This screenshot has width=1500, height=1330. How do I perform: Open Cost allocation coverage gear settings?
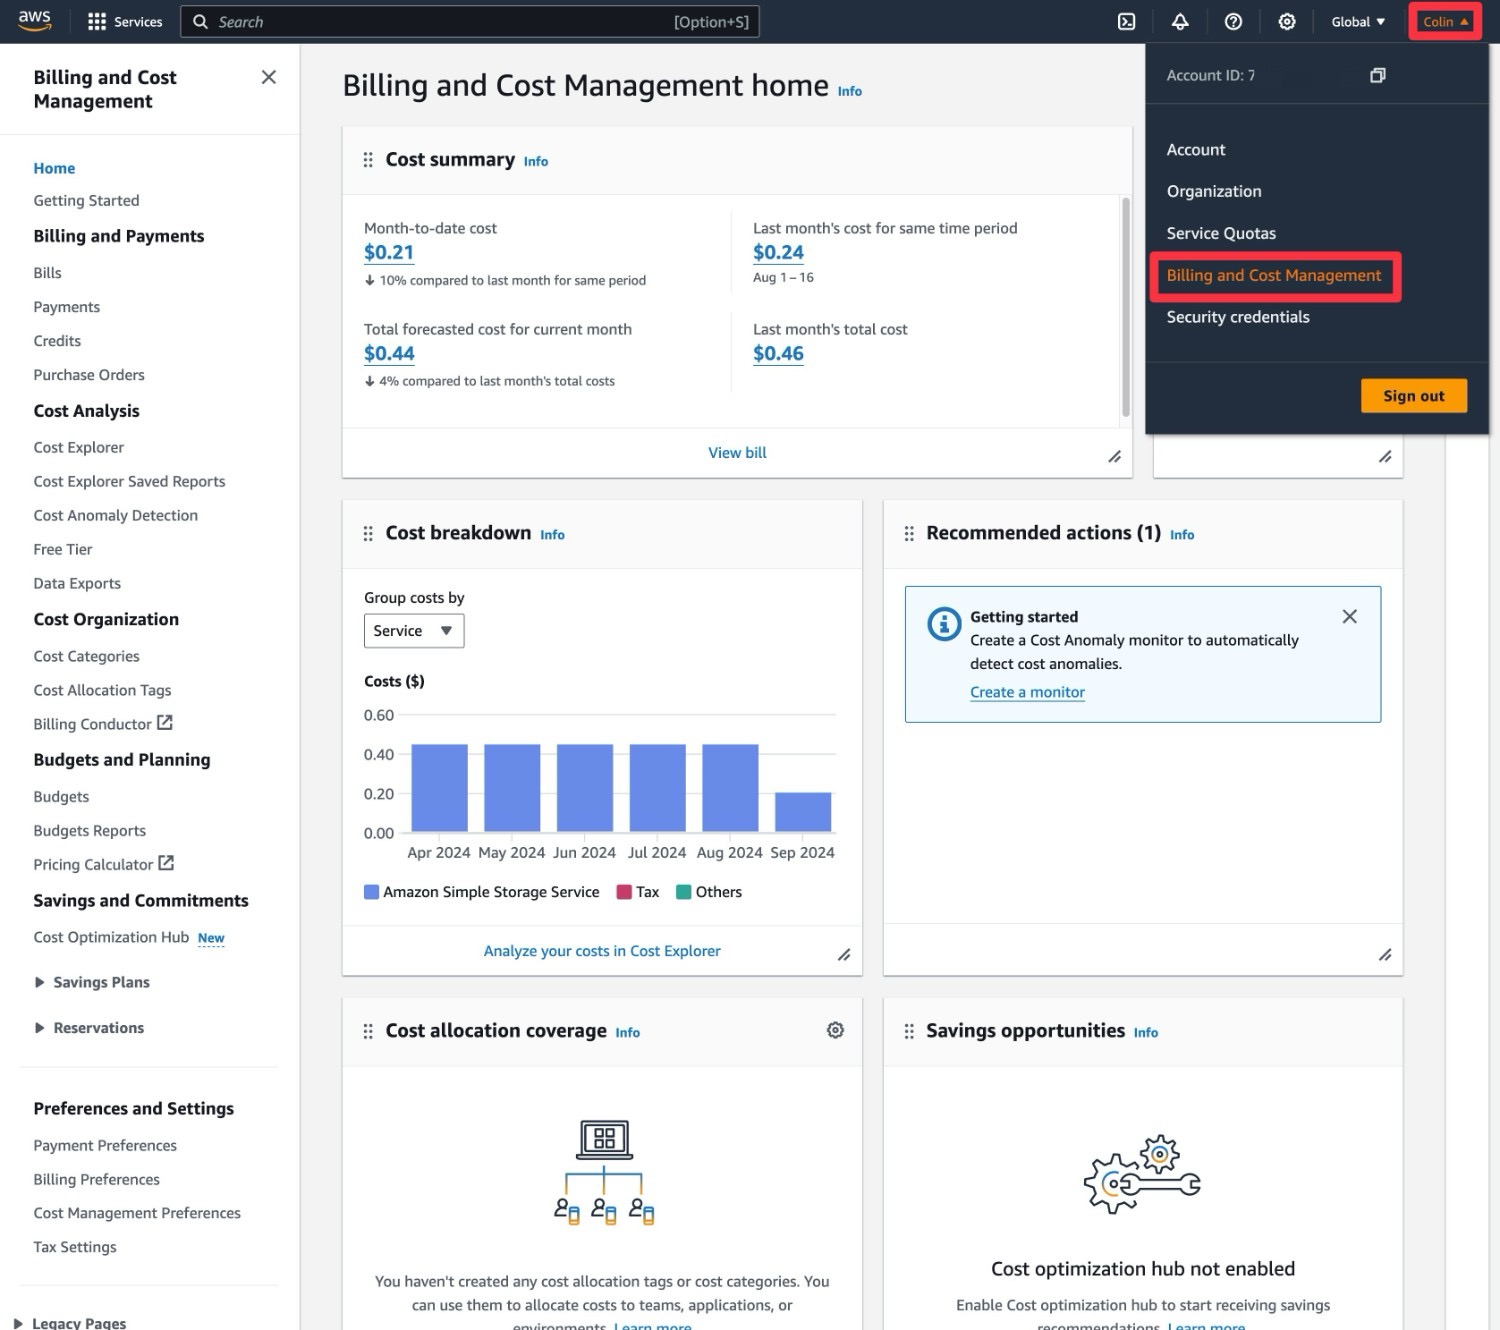[835, 1030]
